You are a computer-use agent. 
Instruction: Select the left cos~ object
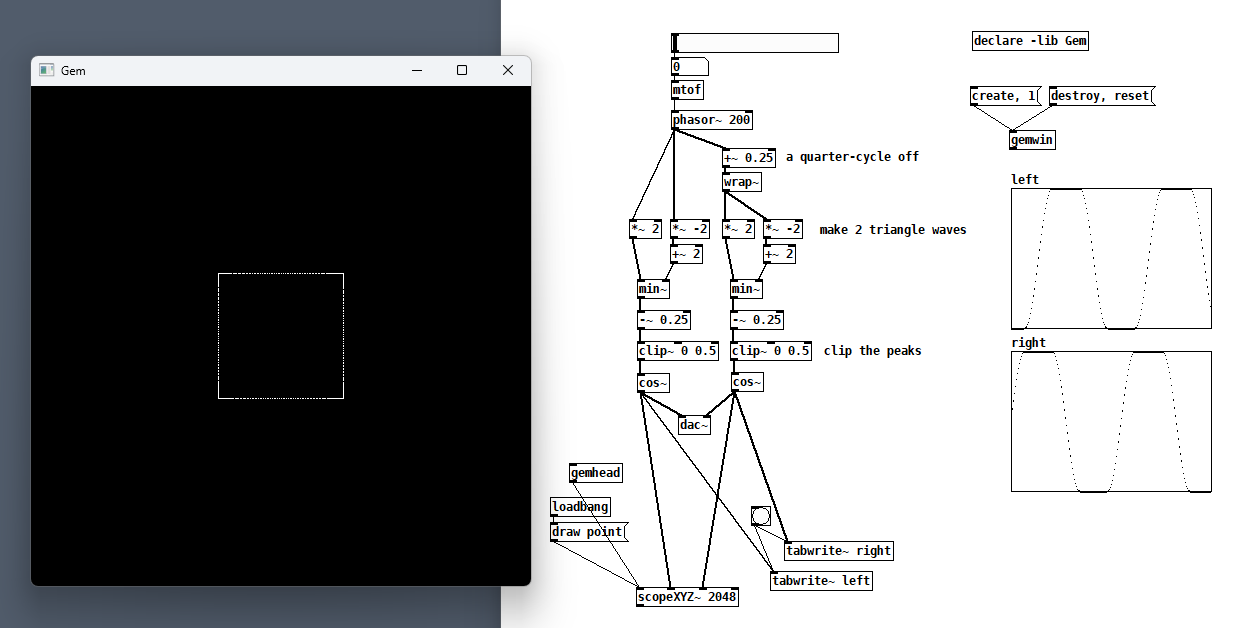(653, 383)
